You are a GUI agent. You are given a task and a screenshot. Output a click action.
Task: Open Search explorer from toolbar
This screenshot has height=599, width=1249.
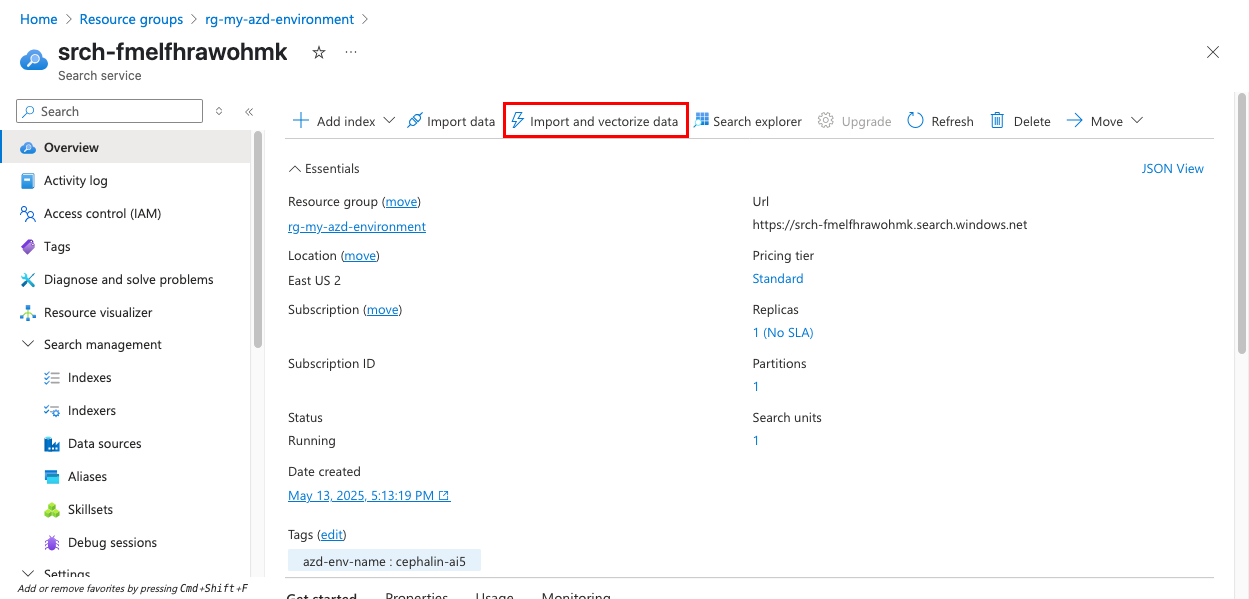748,121
